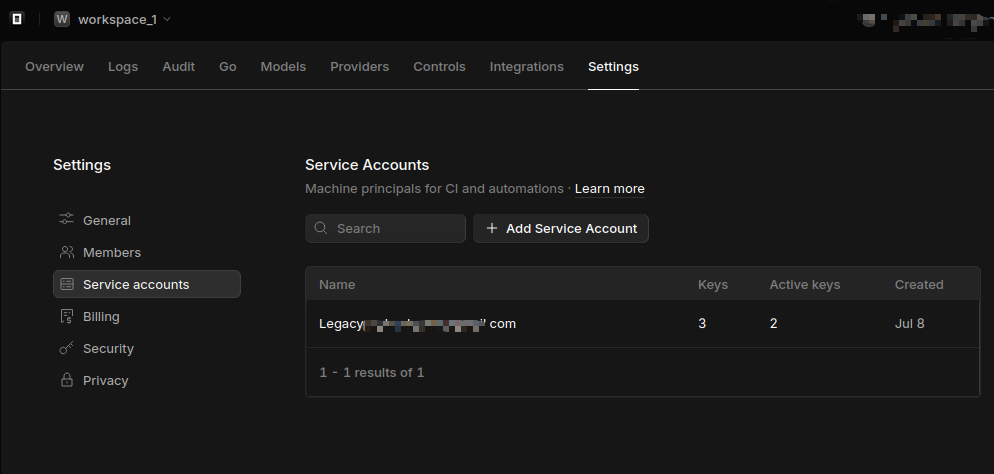Expand the workspace_1 dropdown chevron

(167, 19)
